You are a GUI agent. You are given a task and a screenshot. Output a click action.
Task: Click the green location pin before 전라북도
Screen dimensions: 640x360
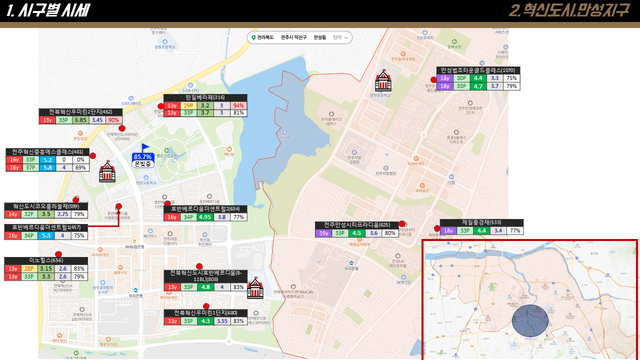tap(253, 38)
